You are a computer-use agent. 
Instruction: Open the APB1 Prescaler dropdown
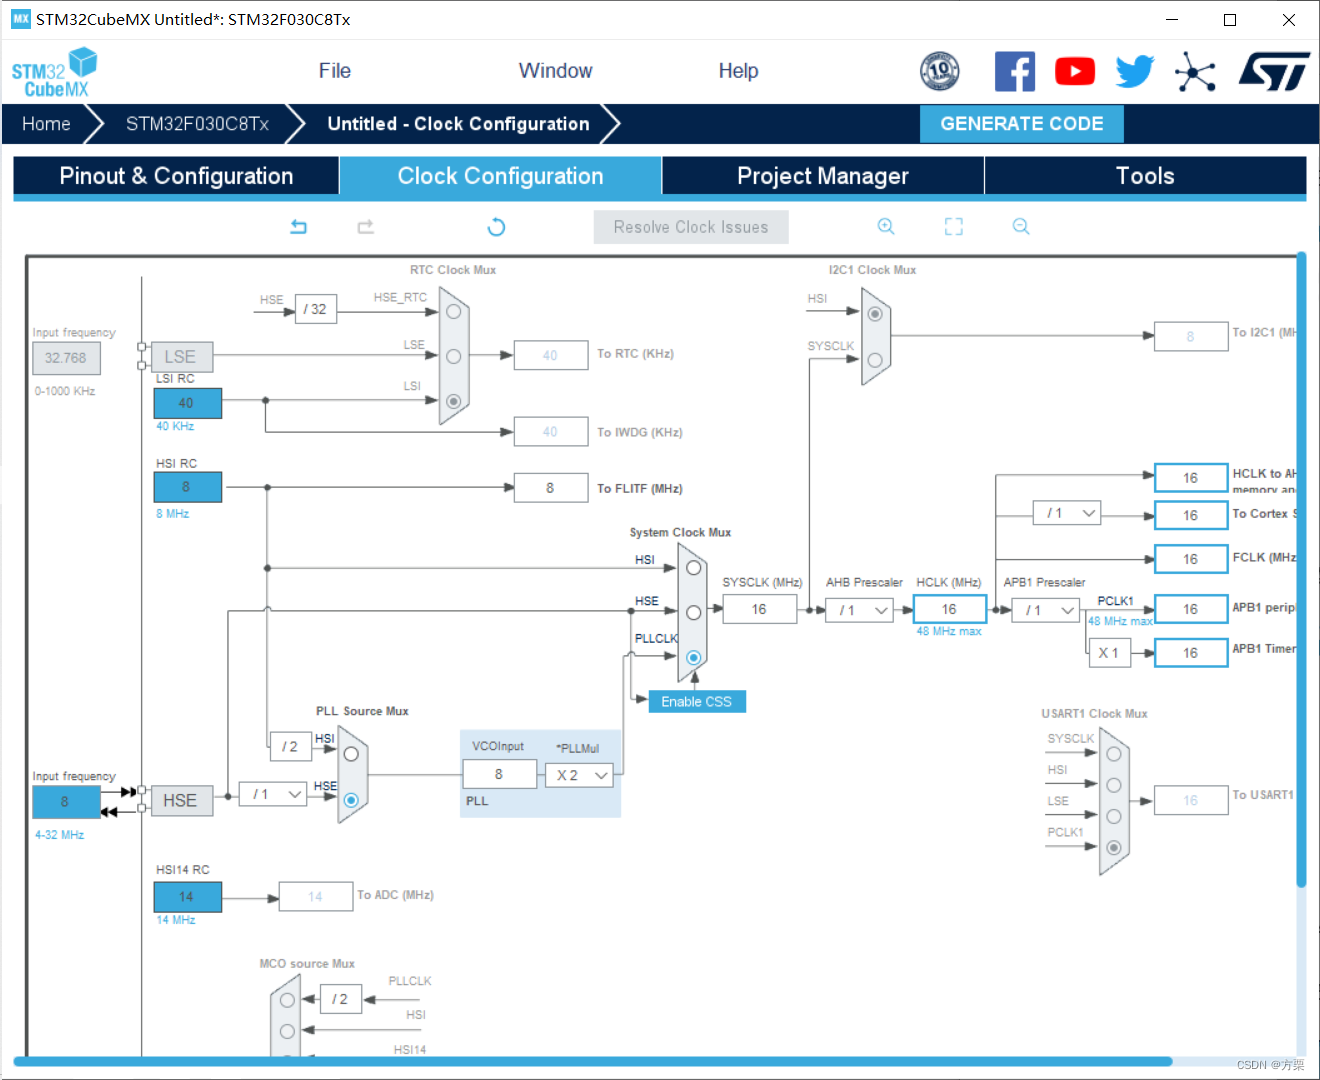point(1045,610)
